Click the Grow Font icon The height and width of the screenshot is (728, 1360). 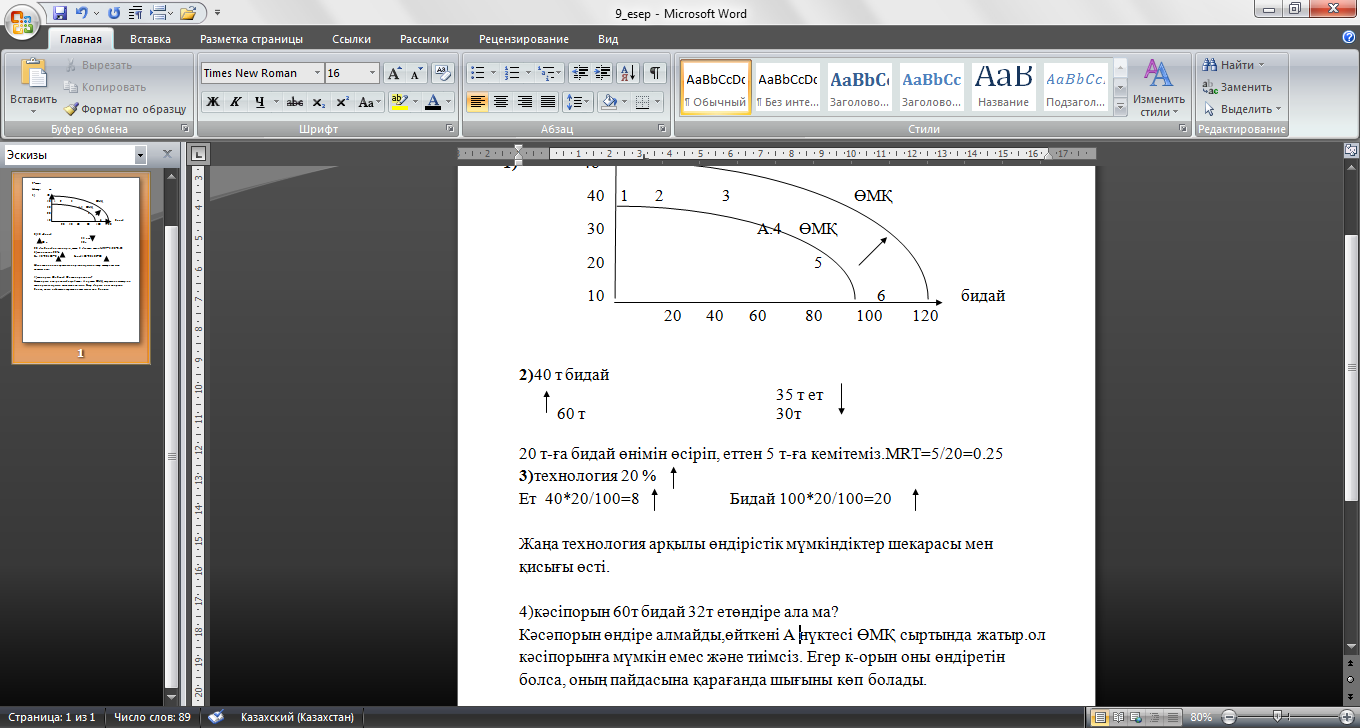click(394, 73)
